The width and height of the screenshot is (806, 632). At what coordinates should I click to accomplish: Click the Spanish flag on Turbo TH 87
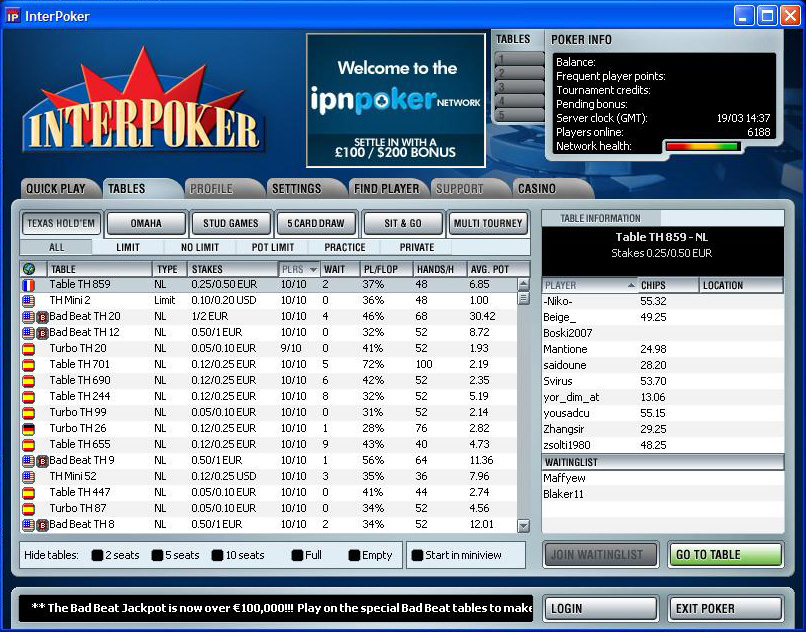point(28,509)
